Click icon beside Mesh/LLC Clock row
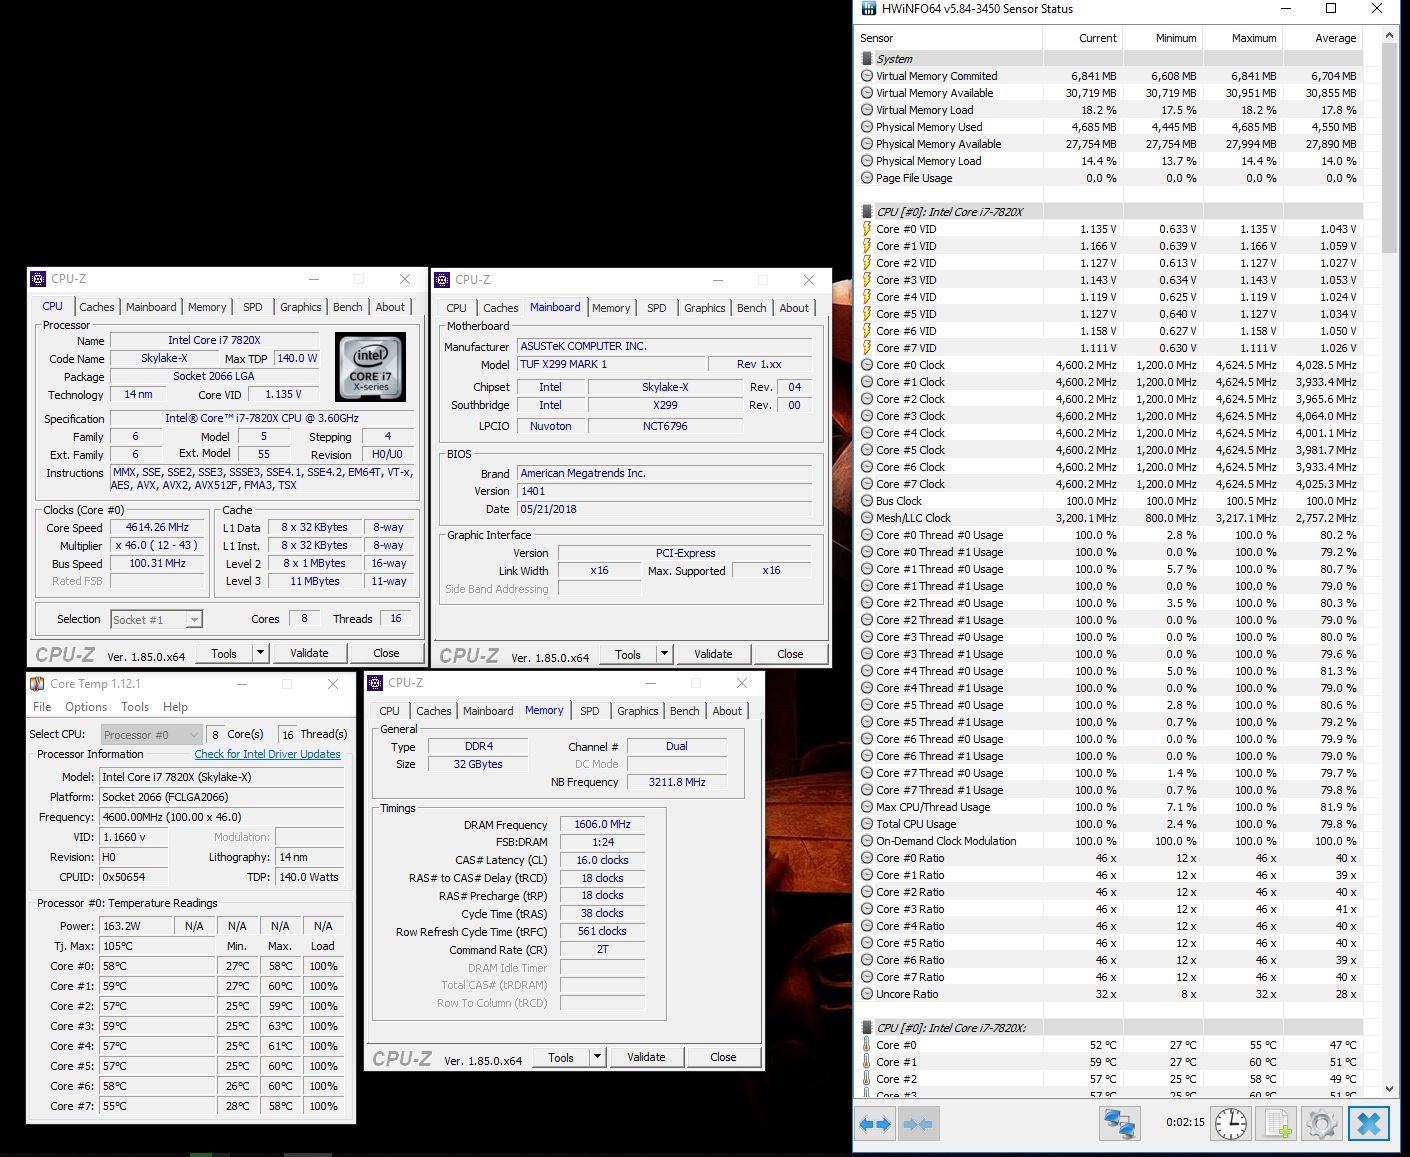 [x=867, y=518]
